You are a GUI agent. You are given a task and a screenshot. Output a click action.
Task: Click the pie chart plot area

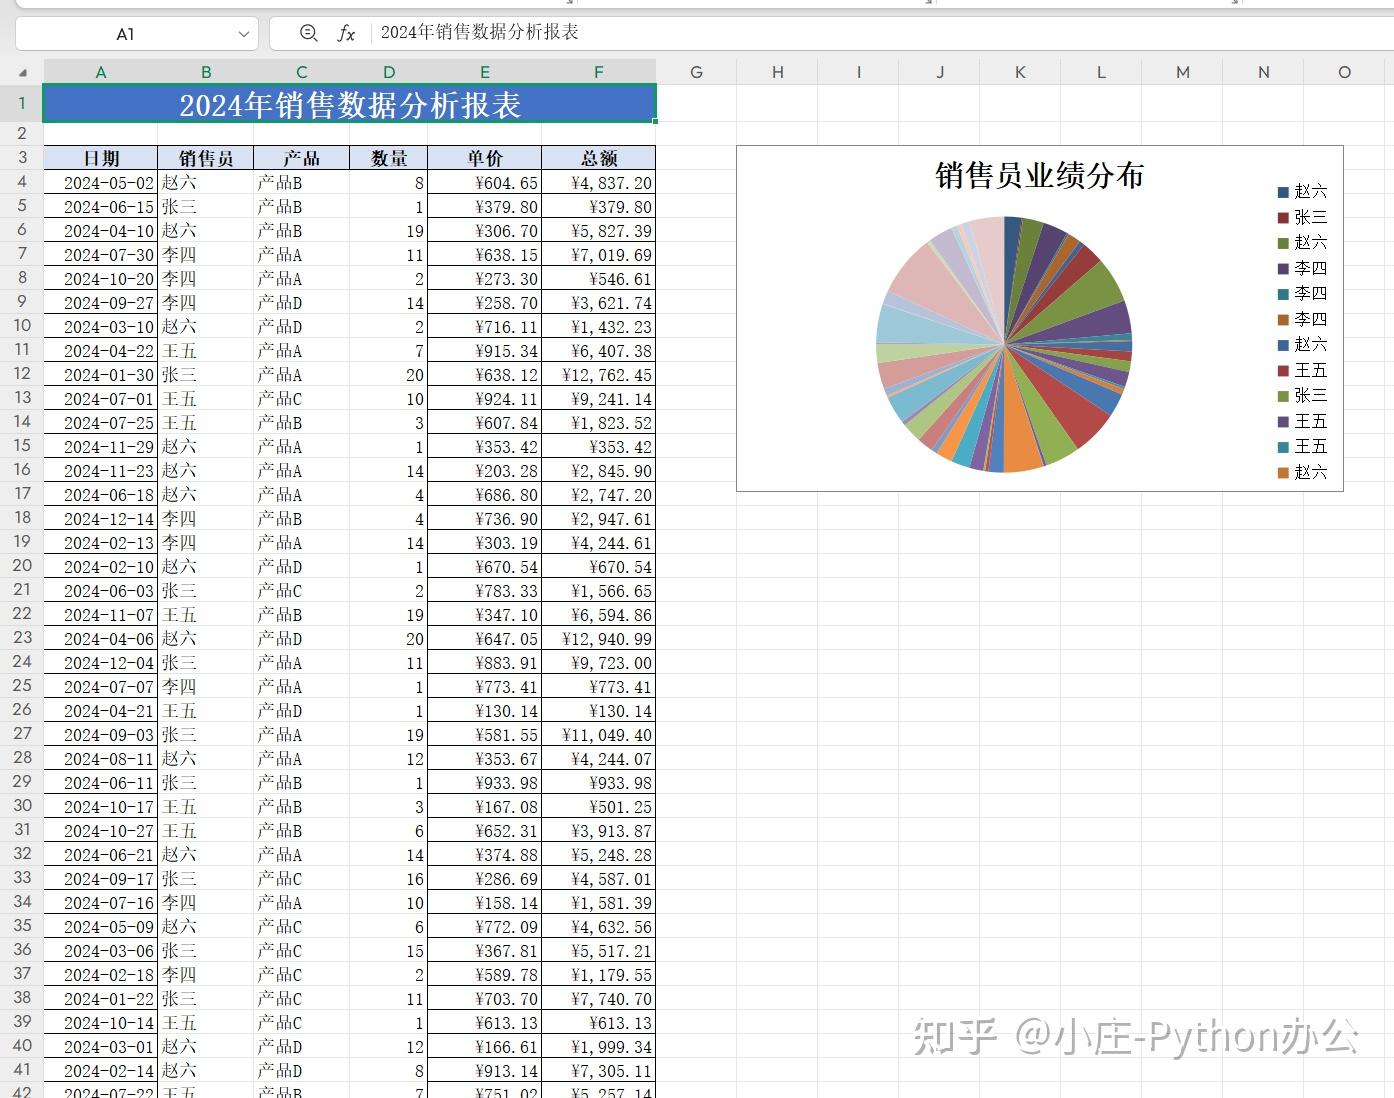pyautogui.click(x=1003, y=343)
